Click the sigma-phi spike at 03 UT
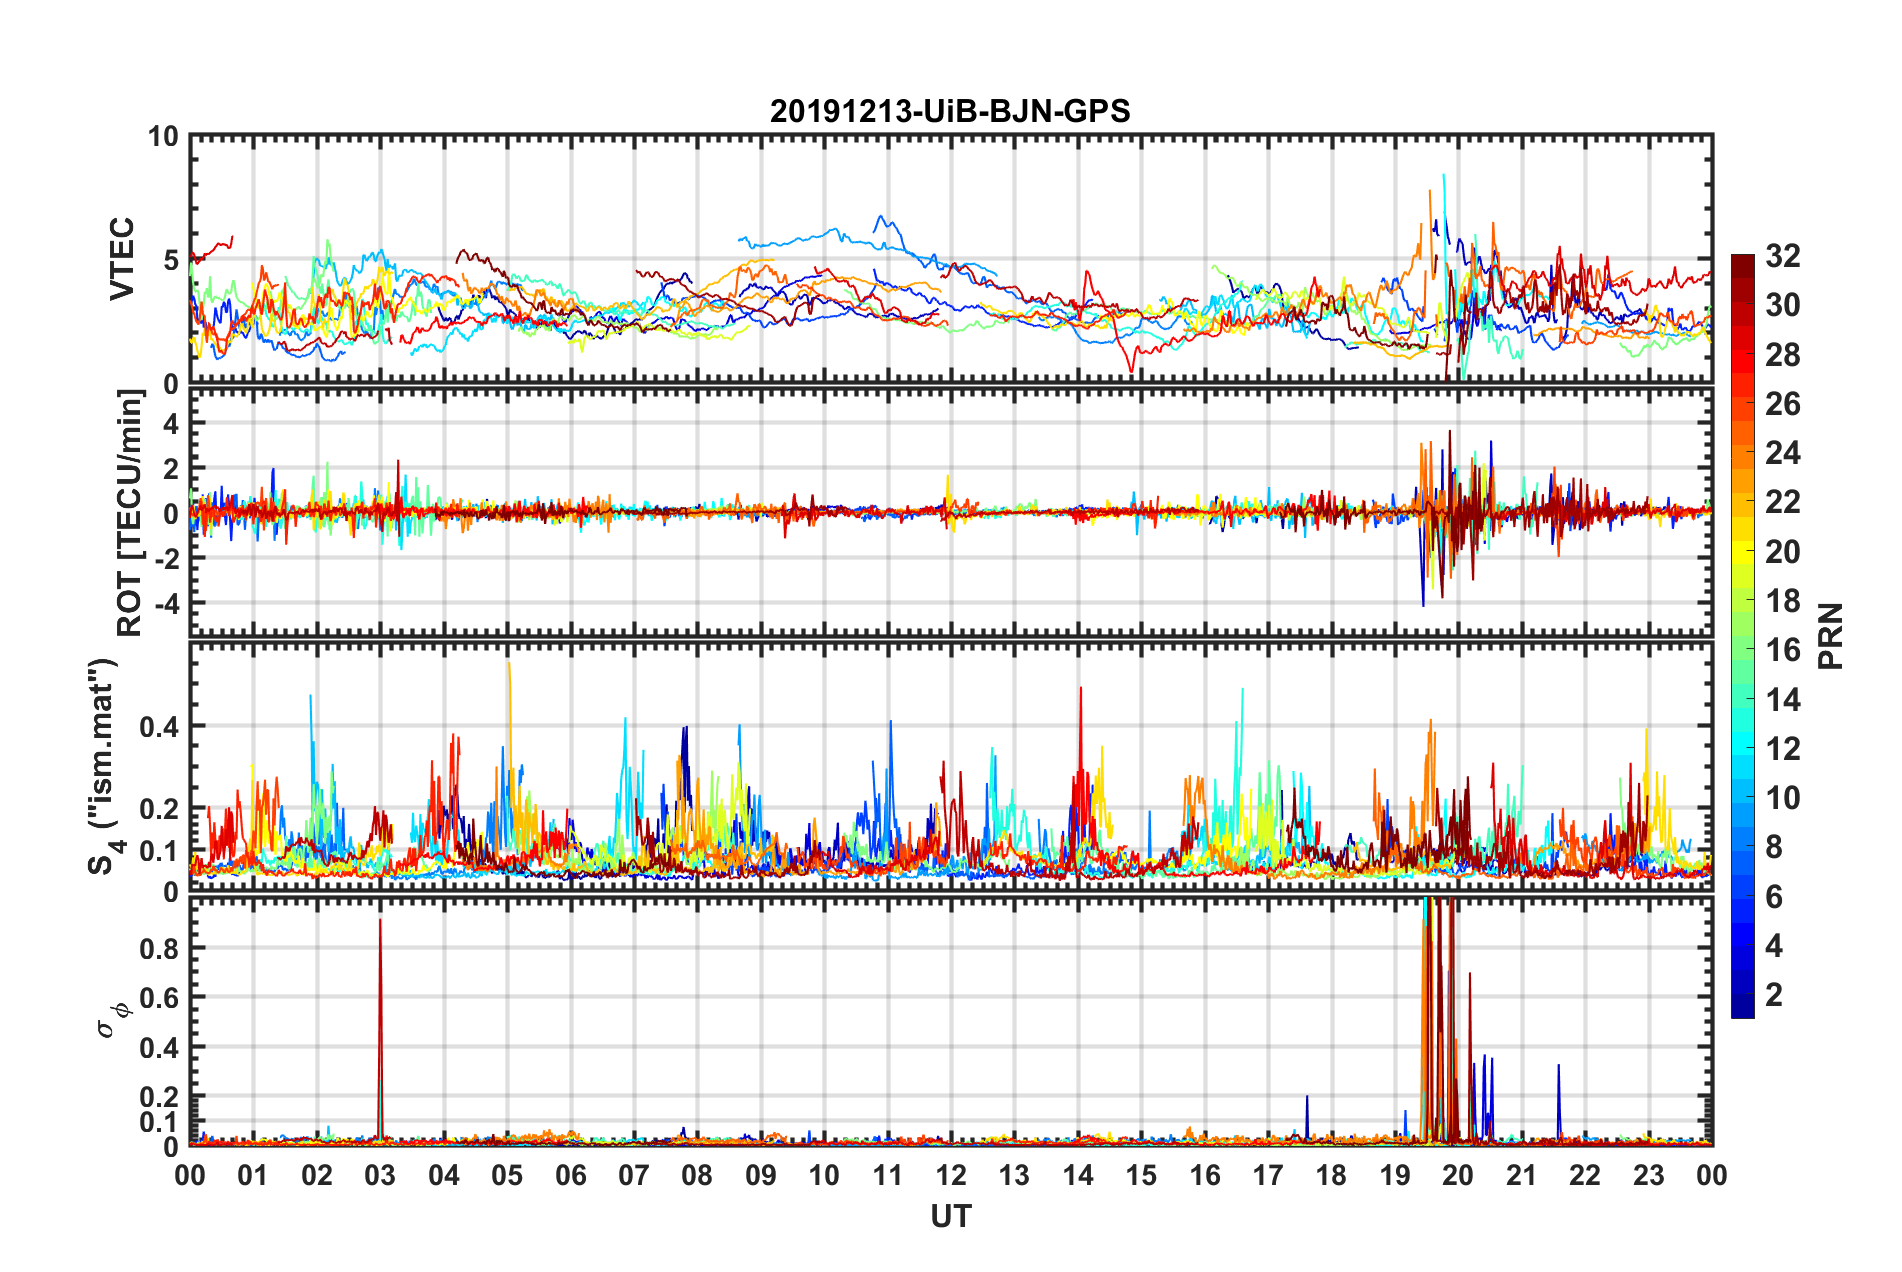The height and width of the screenshot is (1272, 1902). (380, 1030)
